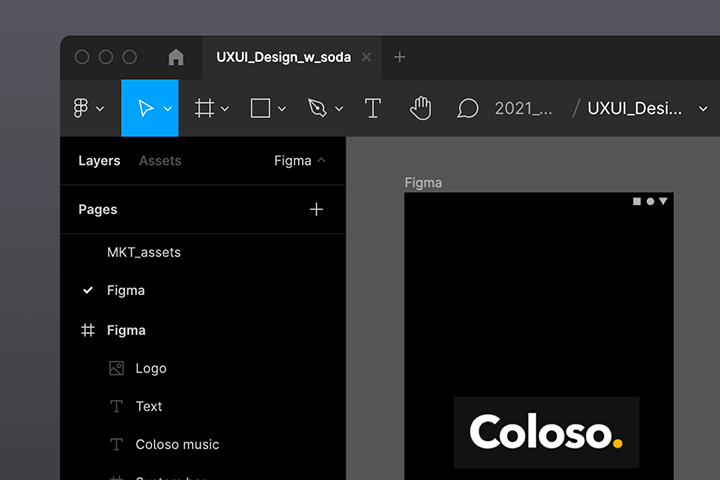The image size is (720, 480).
Task: Switch to the Assets tab
Action: coord(160,161)
